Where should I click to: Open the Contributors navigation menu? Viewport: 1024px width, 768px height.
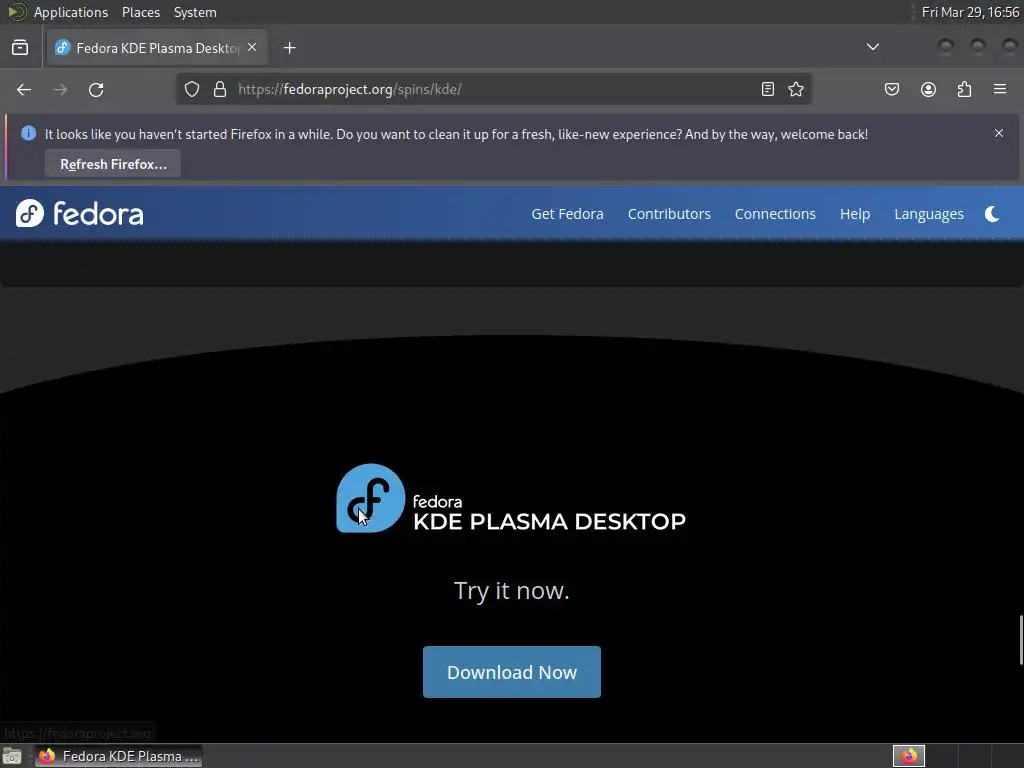coord(669,214)
